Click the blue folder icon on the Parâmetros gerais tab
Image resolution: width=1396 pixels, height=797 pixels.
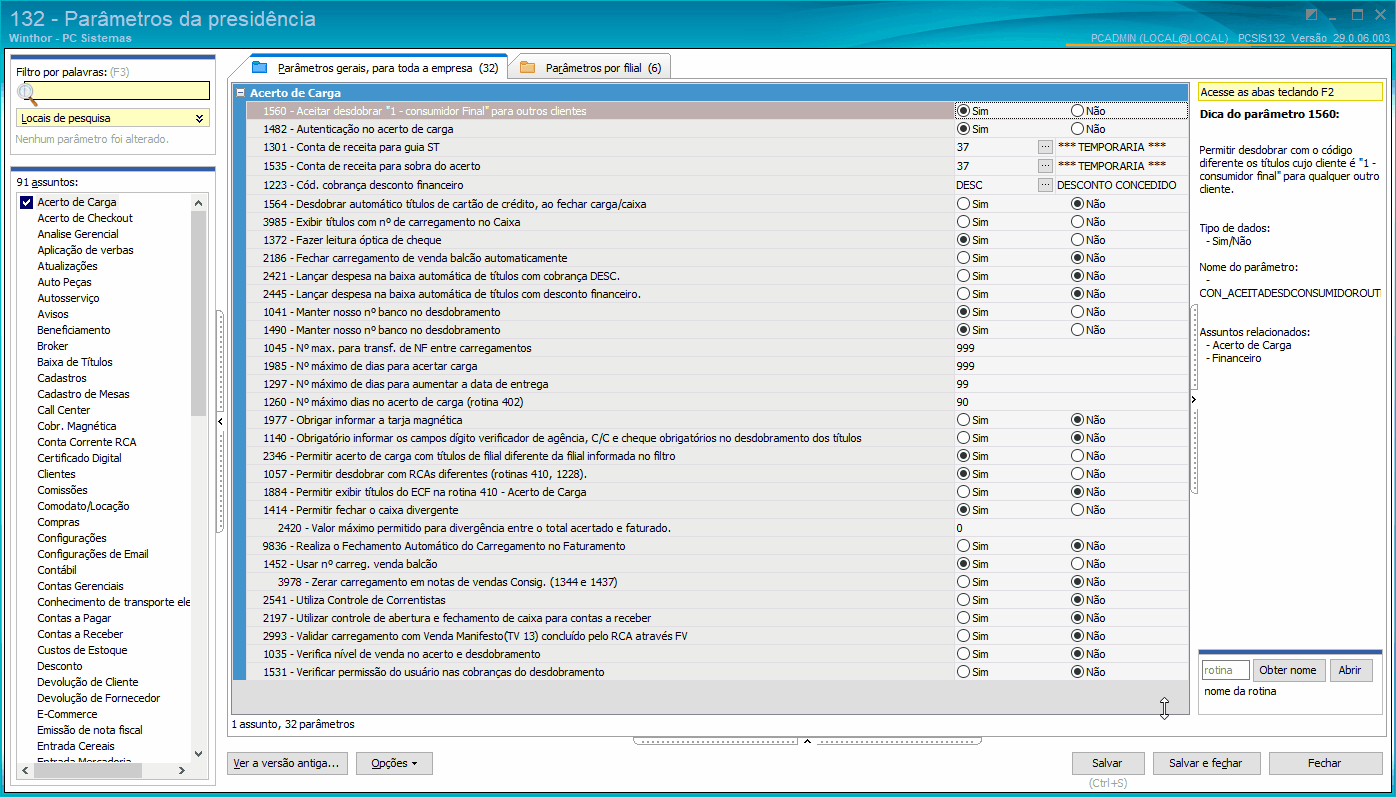(260, 68)
